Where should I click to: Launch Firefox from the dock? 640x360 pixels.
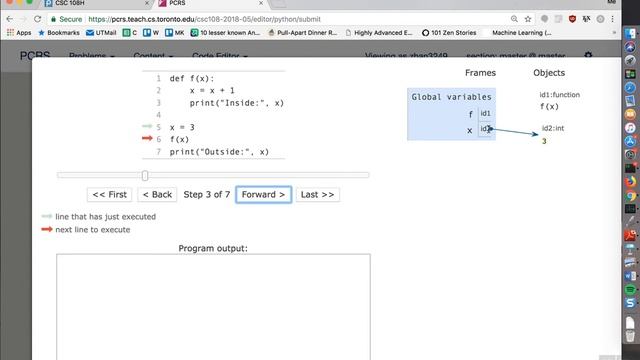(630, 182)
